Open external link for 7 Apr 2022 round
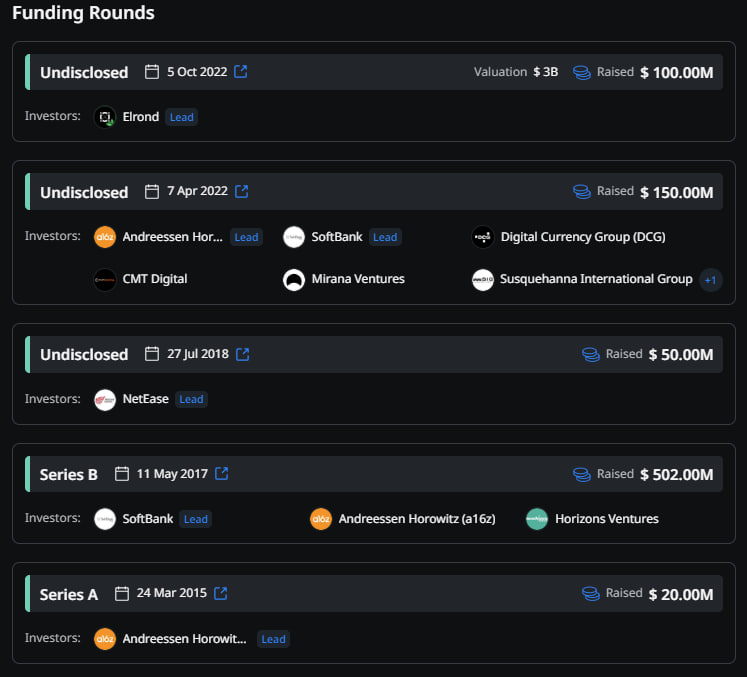 (242, 191)
